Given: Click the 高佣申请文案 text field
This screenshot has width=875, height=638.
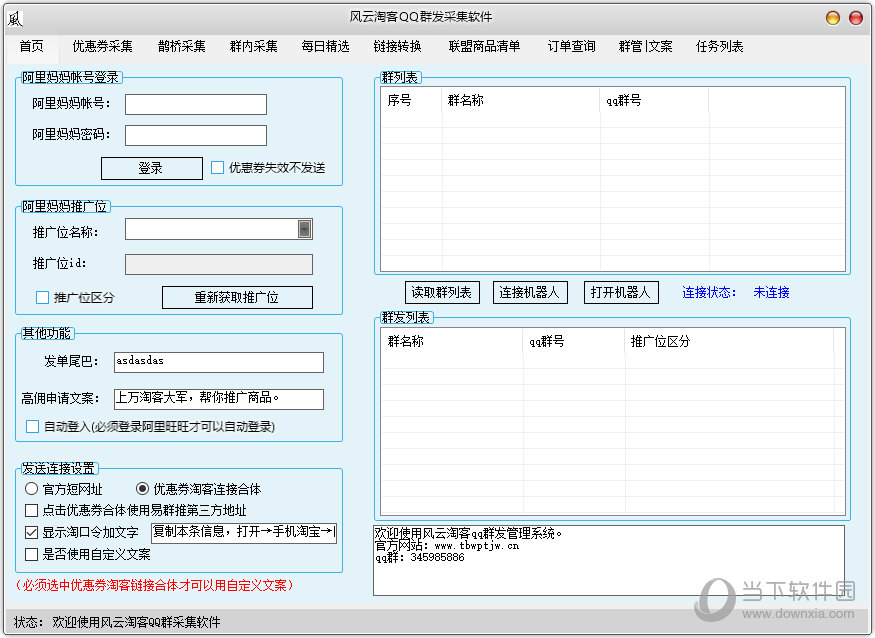Looking at the screenshot, I should (219, 399).
